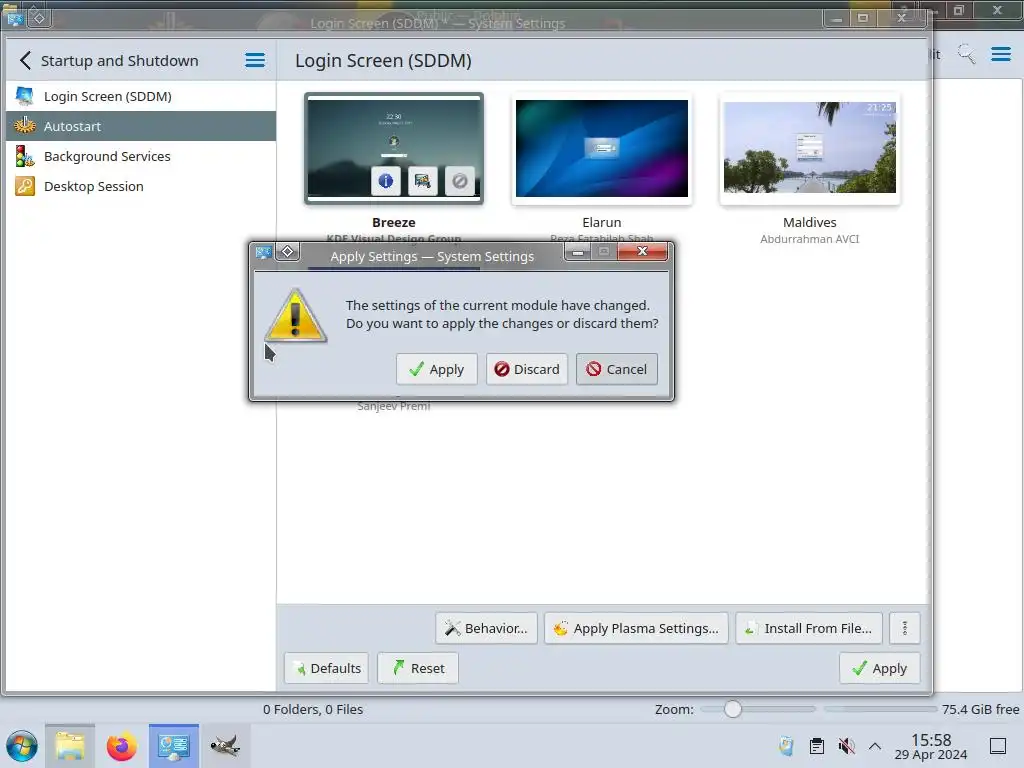Click the dialog window menu icon
Image resolution: width=1024 pixels, height=768 pixels.
coord(264,252)
